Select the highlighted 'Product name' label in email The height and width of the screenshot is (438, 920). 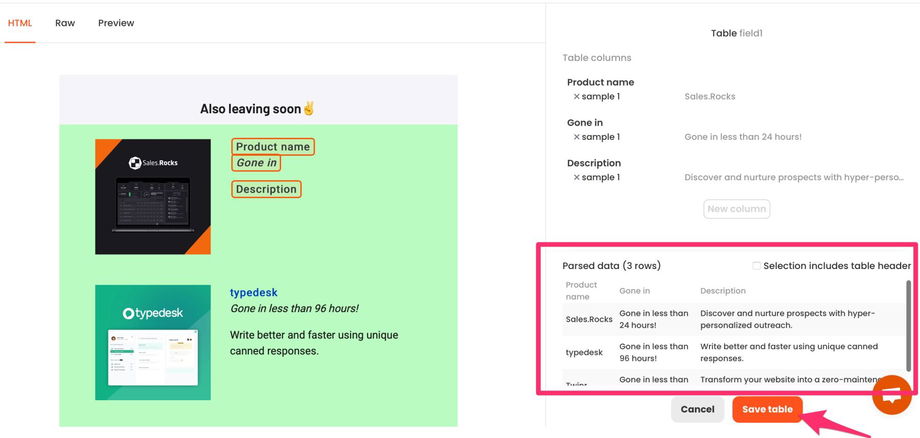tap(272, 147)
